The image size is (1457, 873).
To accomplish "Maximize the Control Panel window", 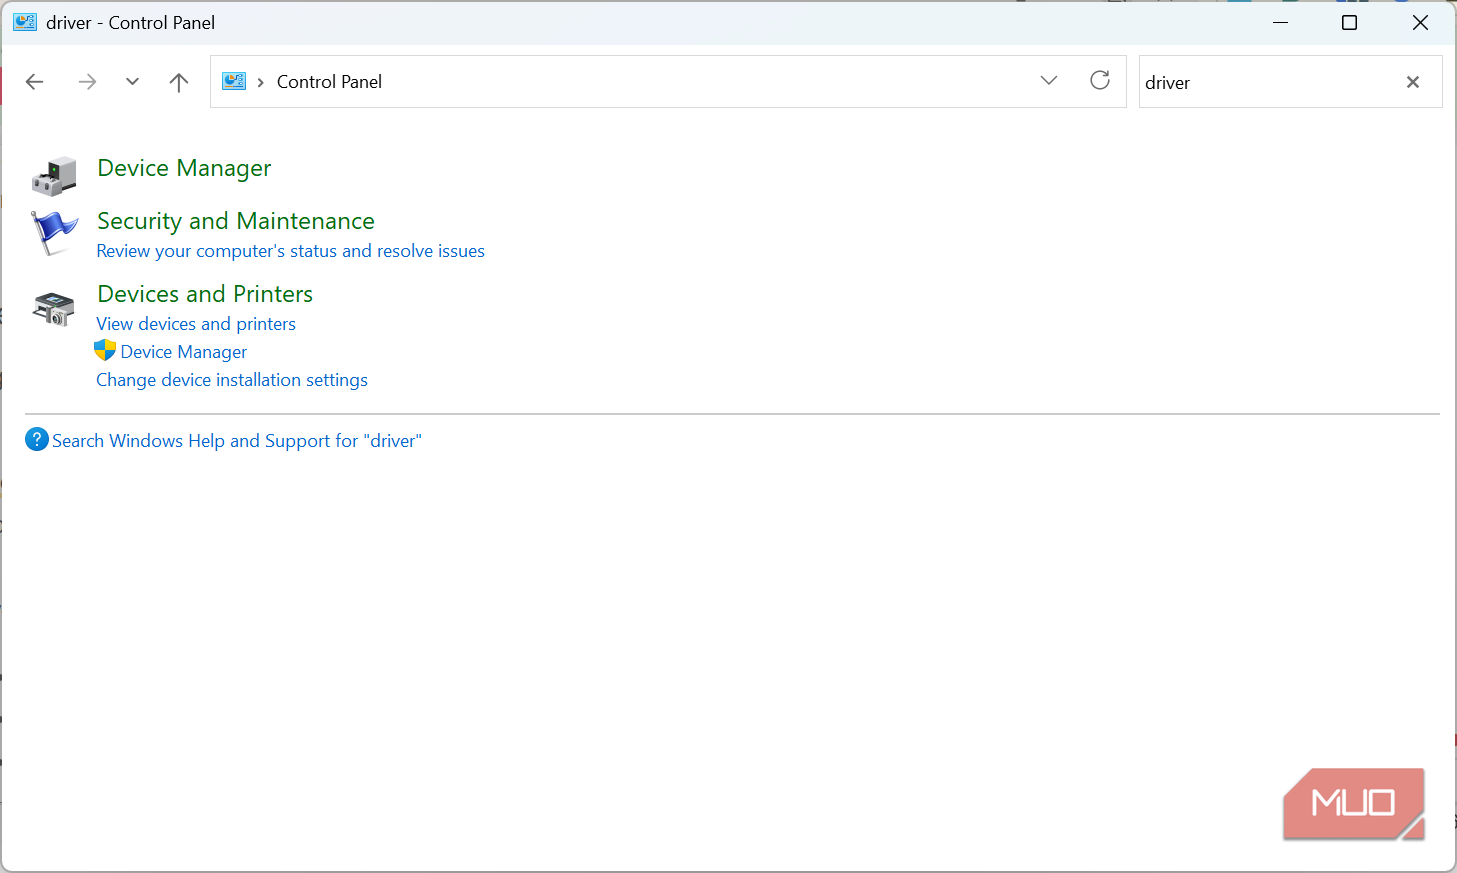I will point(1349,22).
